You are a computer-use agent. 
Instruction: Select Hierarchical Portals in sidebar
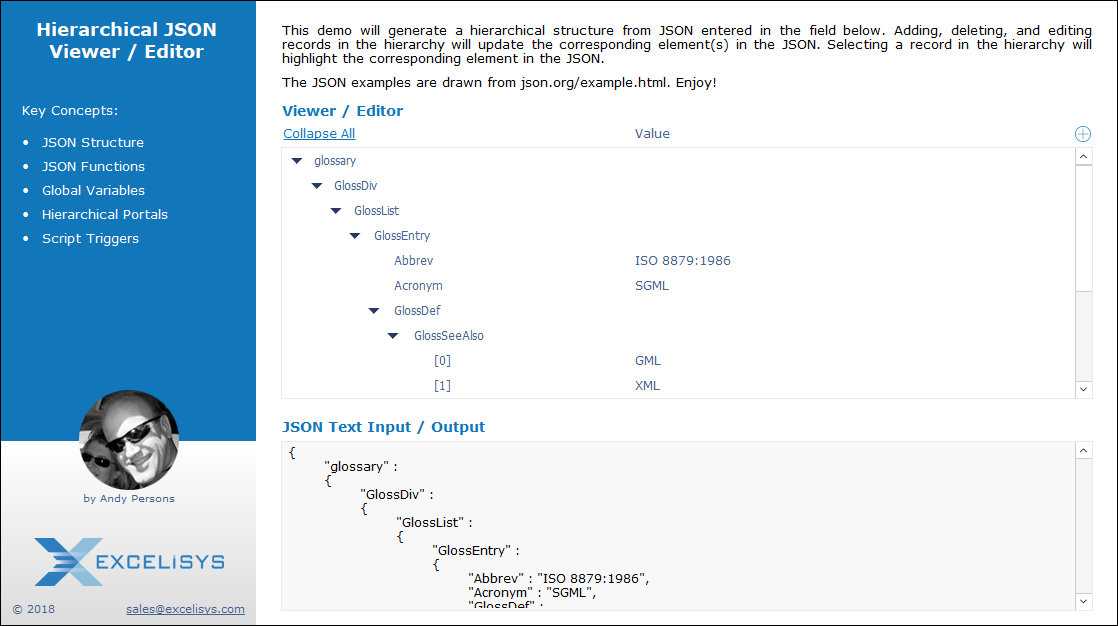[x=105, y=215]
